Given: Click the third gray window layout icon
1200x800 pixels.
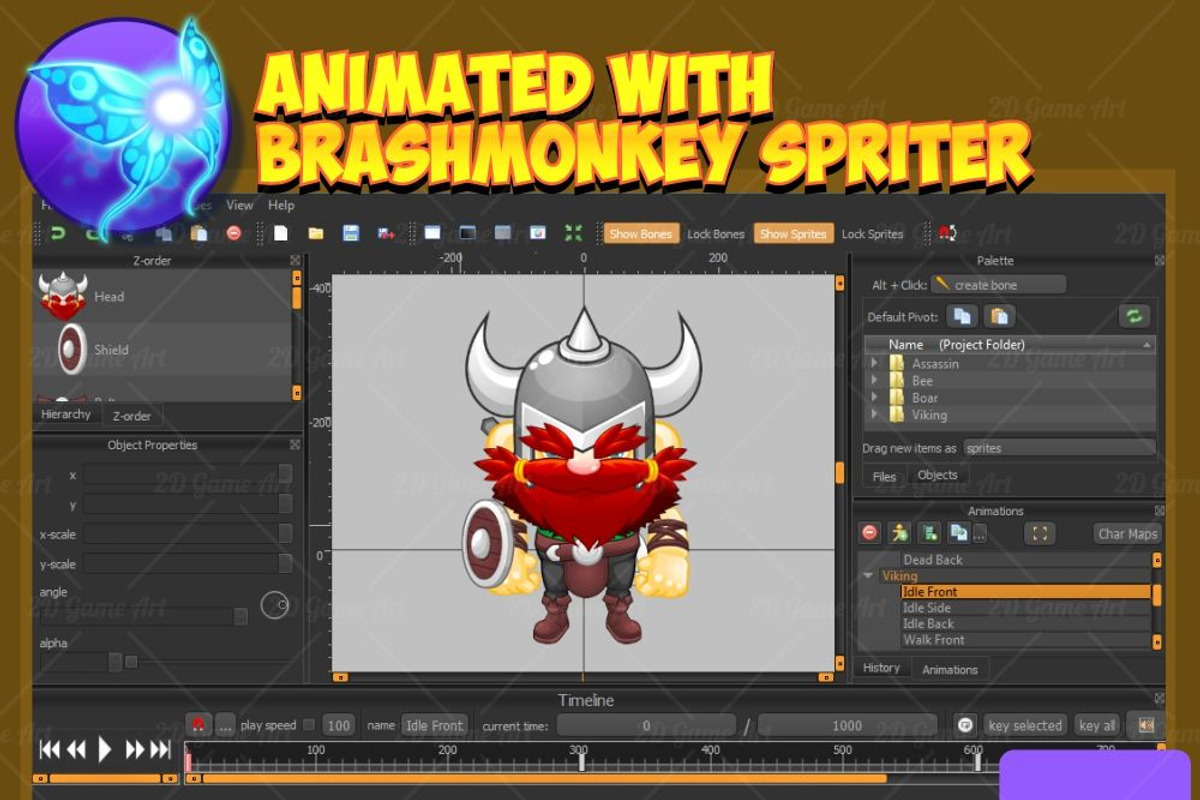Looking at the screenshot, I should [503, 233].
